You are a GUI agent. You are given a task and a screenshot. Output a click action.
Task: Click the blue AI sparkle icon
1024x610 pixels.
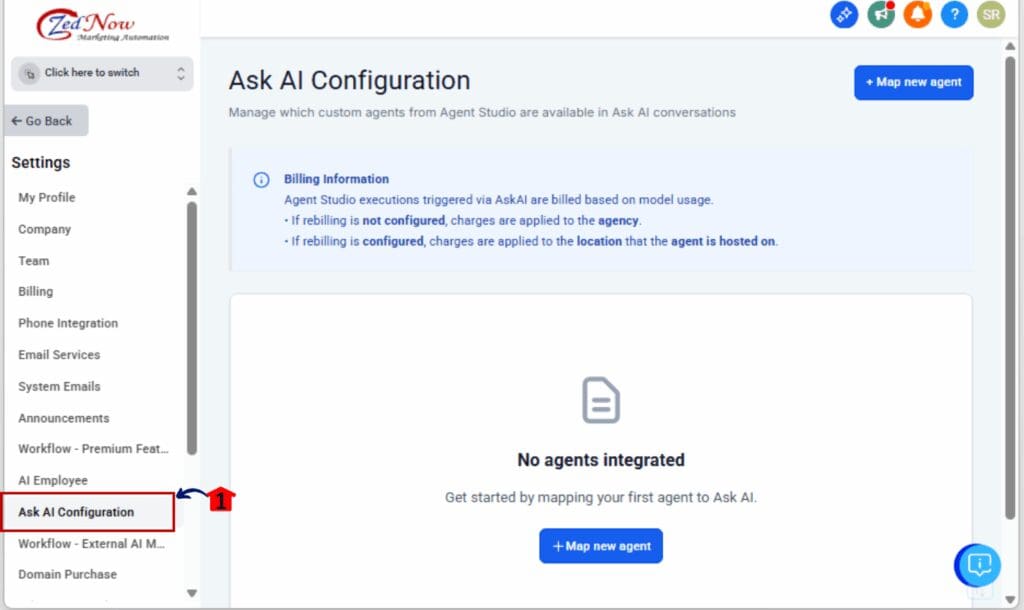pos(843,15)
